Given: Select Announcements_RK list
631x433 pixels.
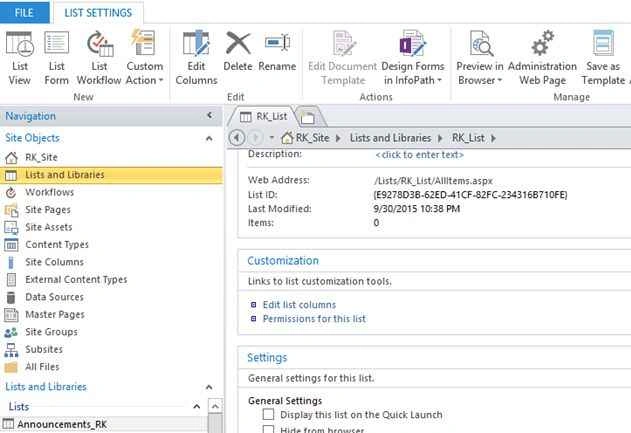Looking at the screenshot, I should pos(62,424).
